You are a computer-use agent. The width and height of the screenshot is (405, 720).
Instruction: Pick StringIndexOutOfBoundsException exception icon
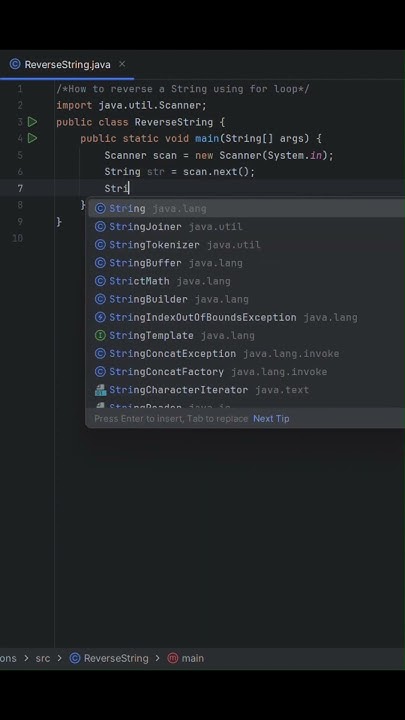click(100, 317)
